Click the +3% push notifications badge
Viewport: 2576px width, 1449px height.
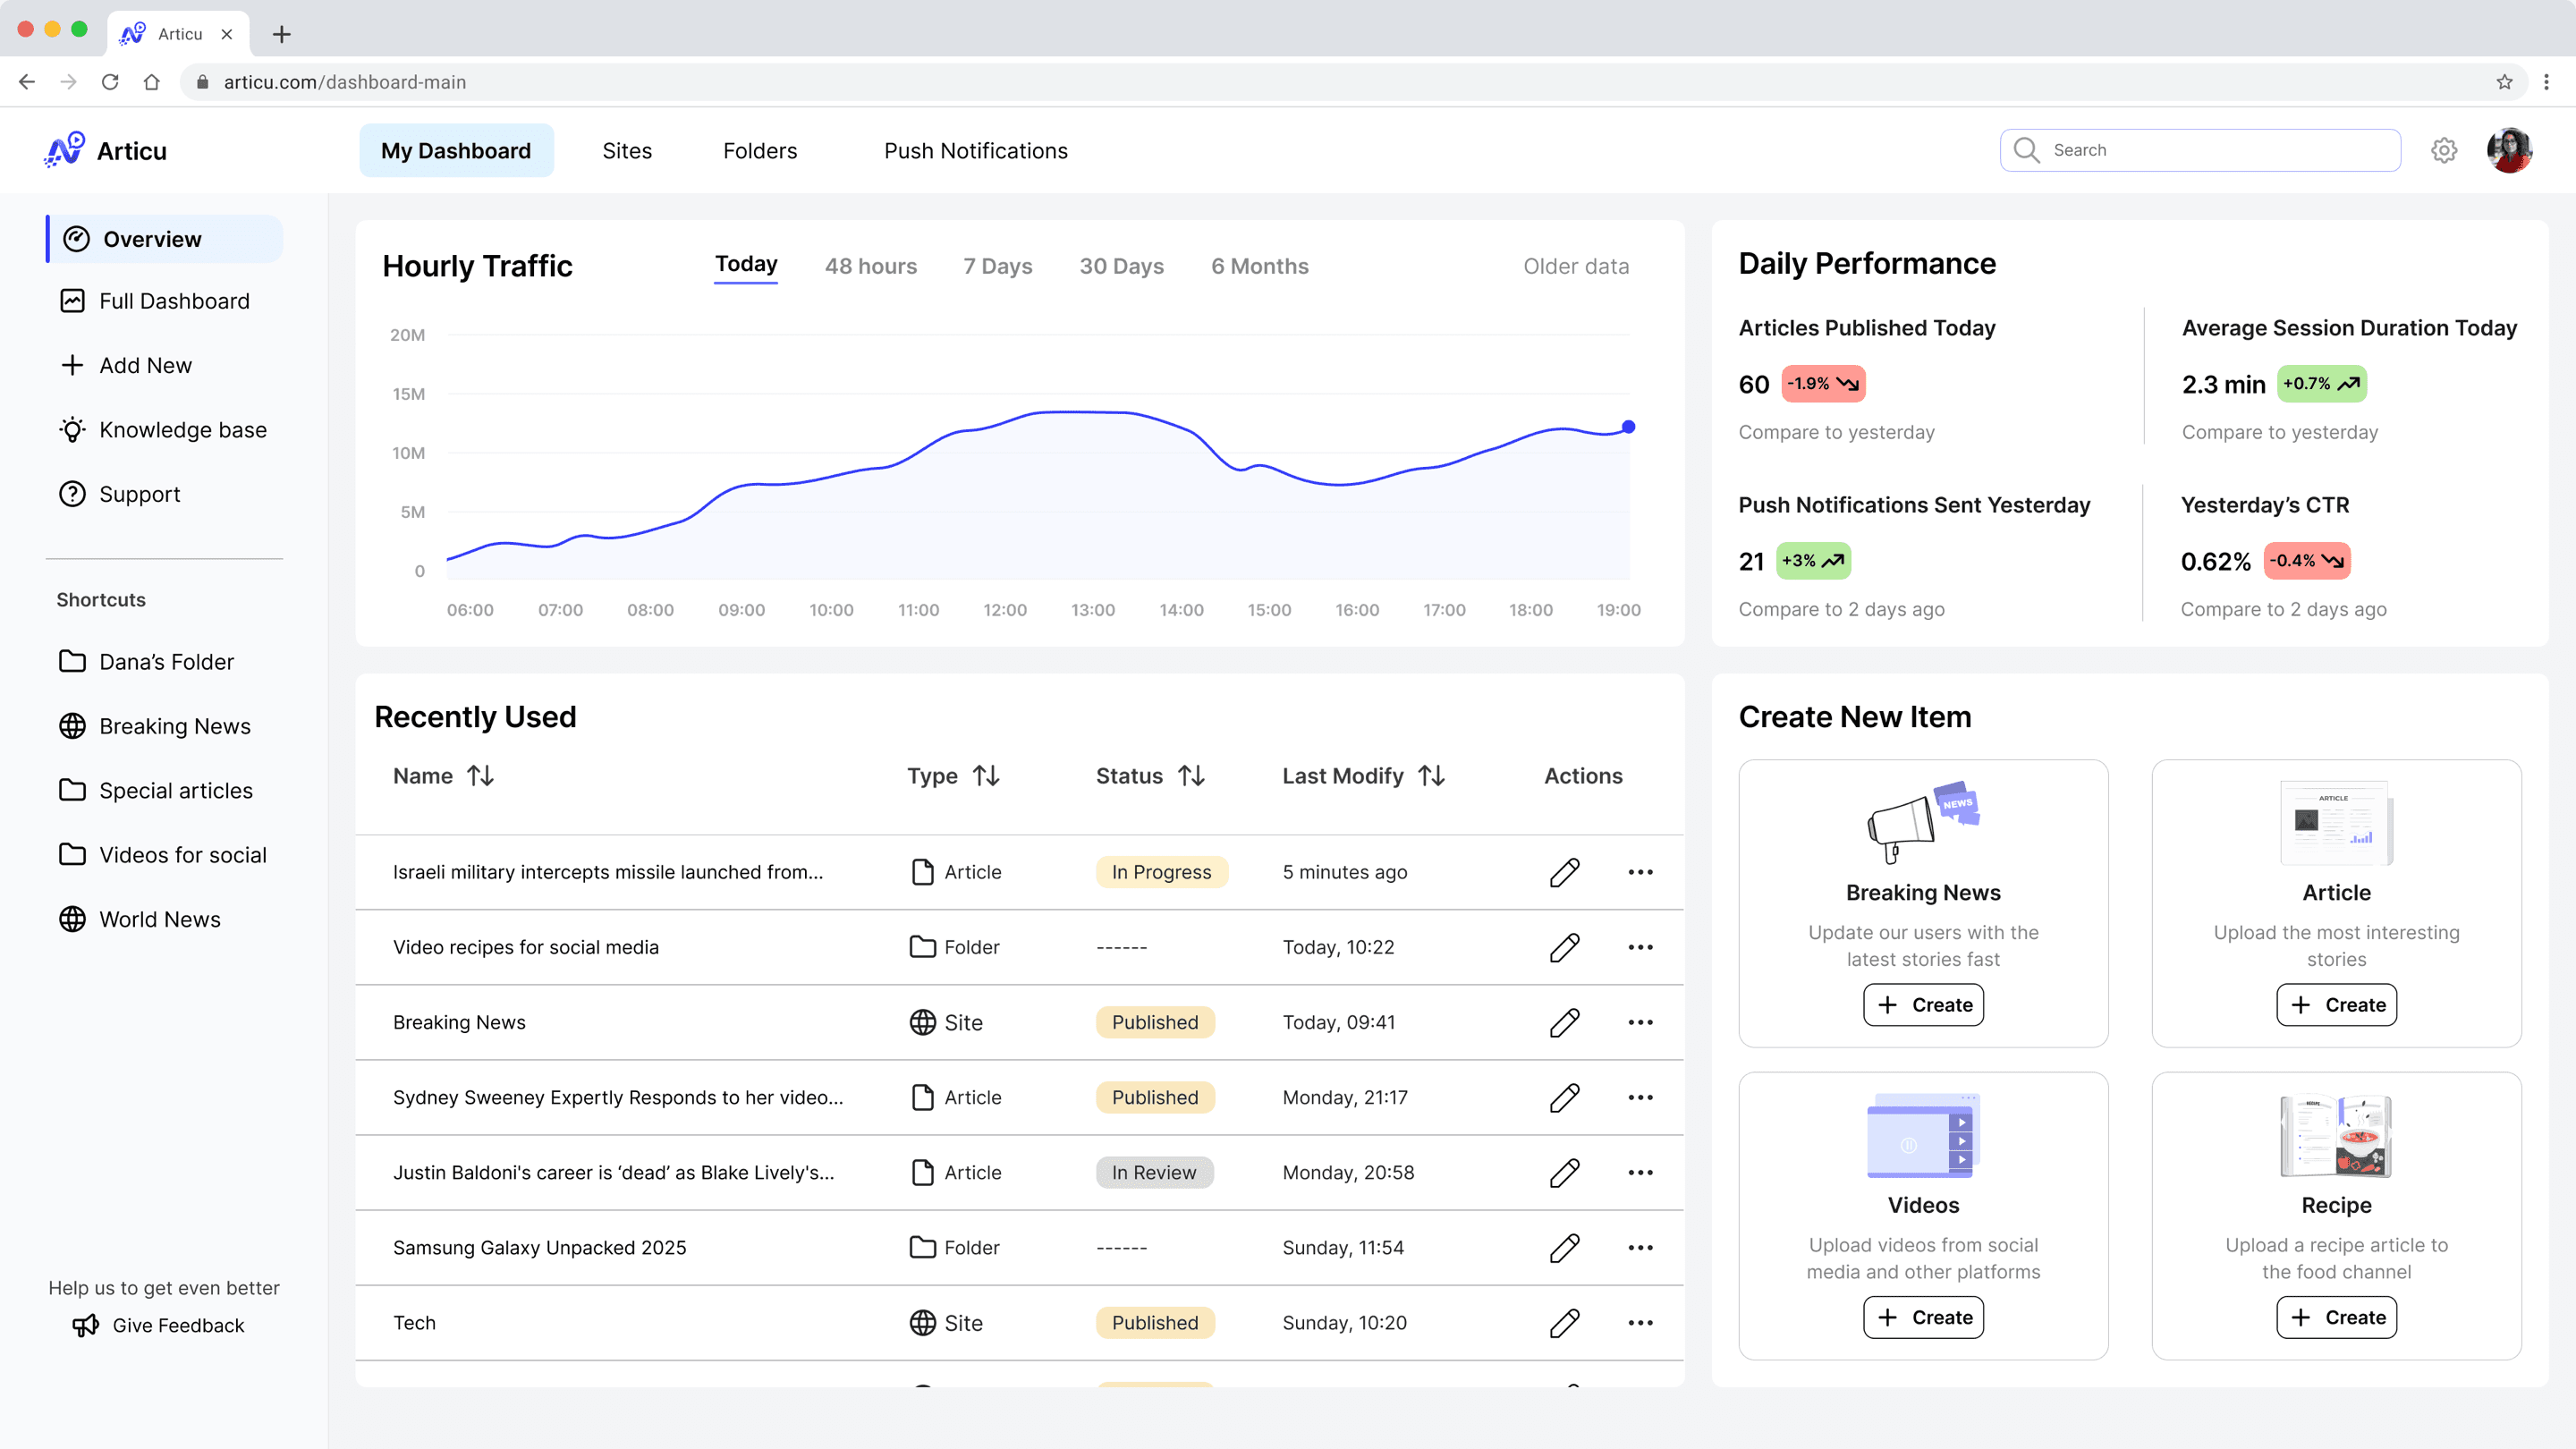coord(1813,561)
